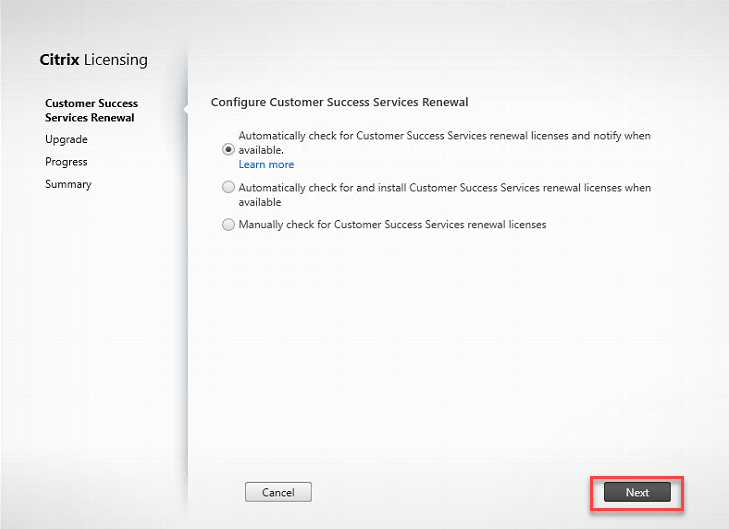Viewport: 729px width, 529px height.
Task: Select automatically check and install renewal licenses option
Action: [x=228, y=187]
